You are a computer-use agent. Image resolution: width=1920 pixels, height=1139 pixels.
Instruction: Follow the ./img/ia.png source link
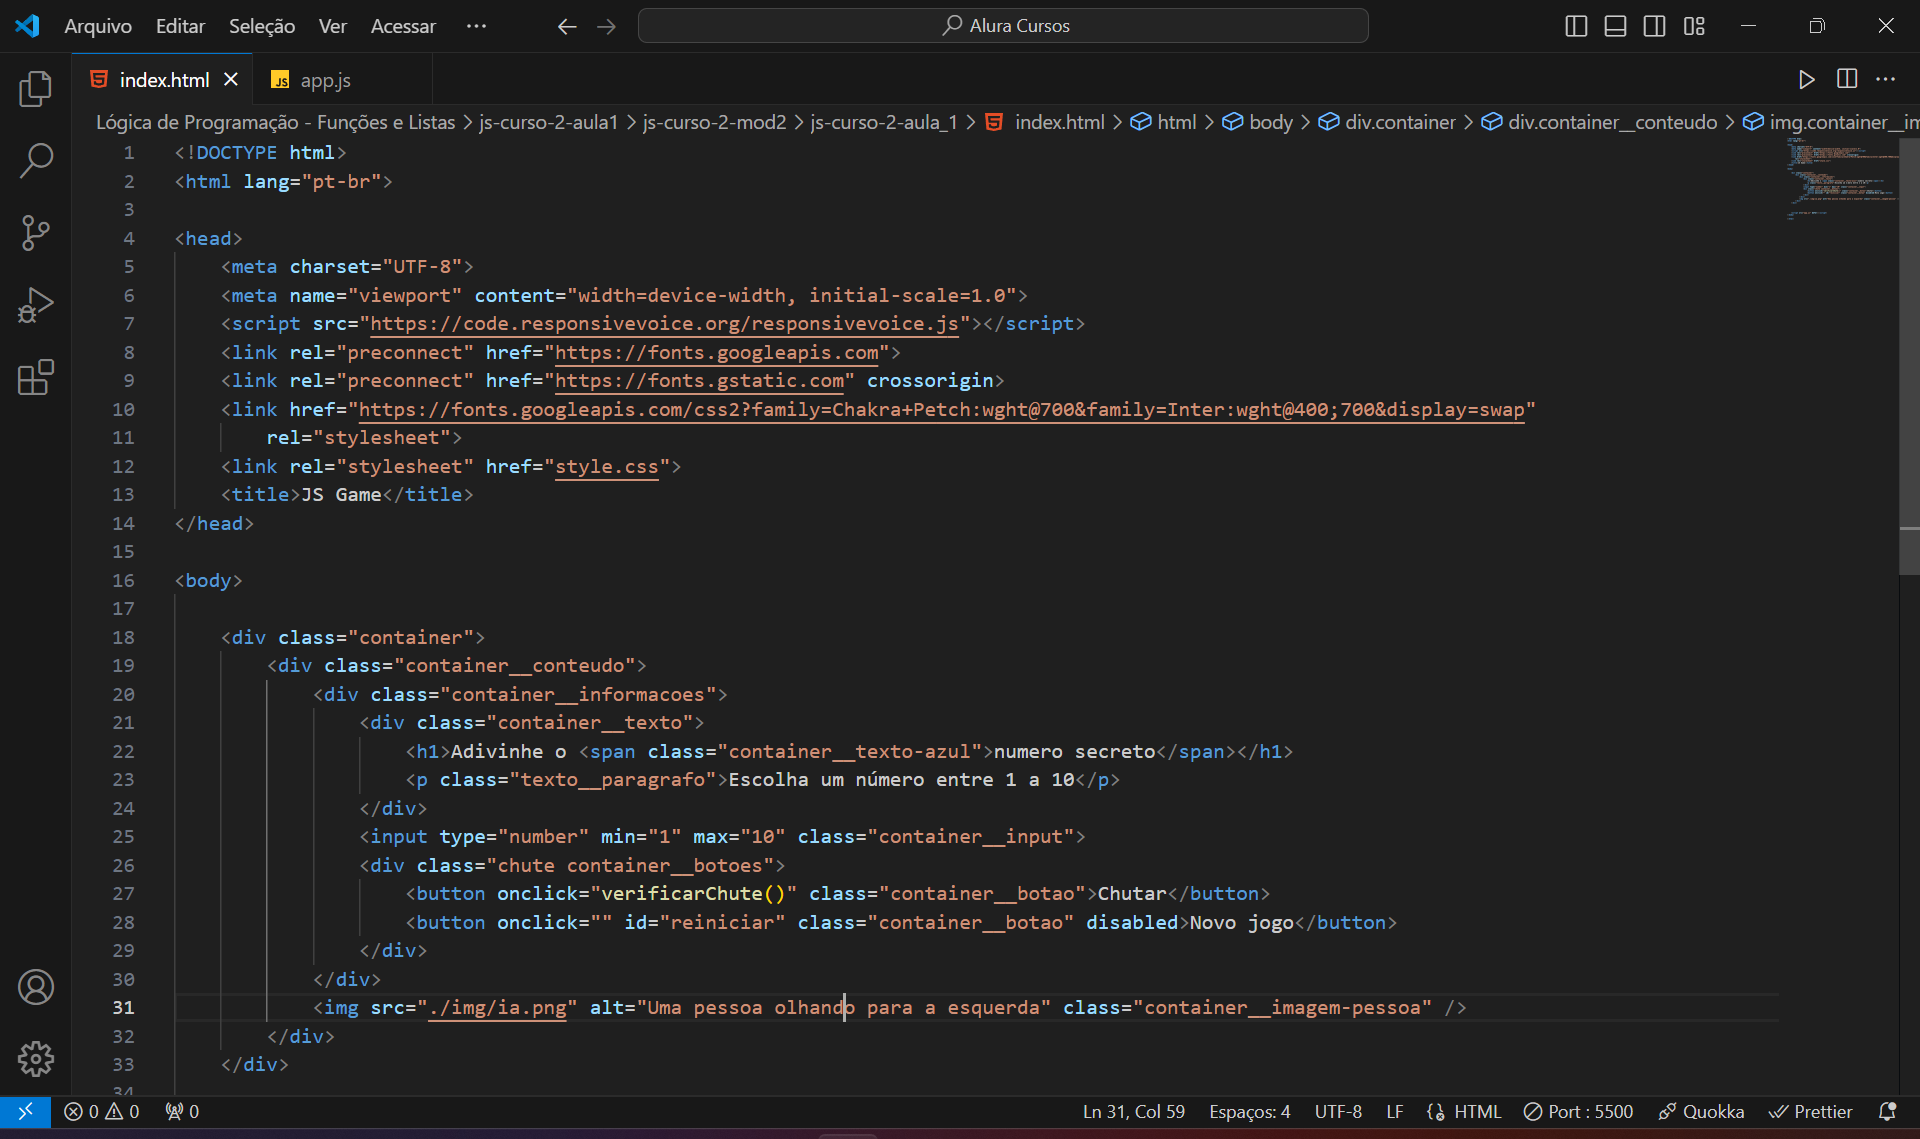point(497,1007)
